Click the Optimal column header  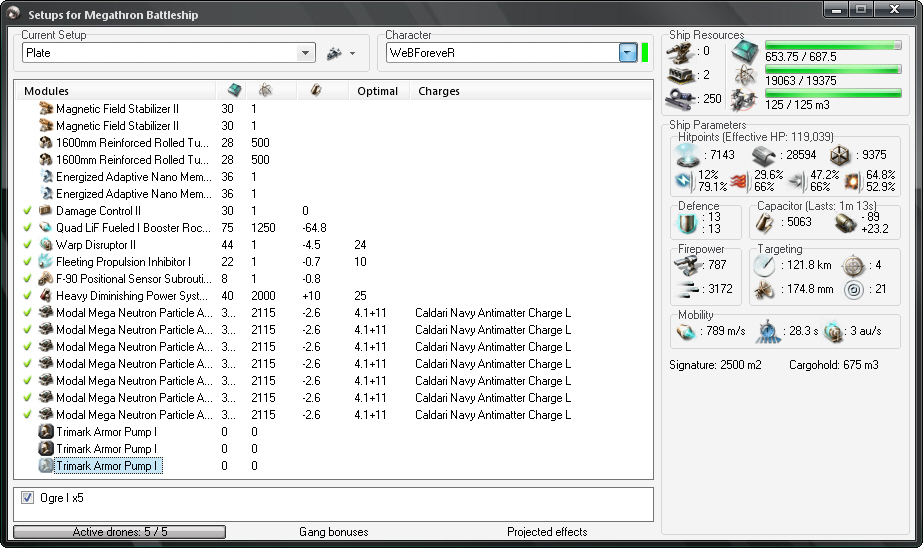[378, 91]
